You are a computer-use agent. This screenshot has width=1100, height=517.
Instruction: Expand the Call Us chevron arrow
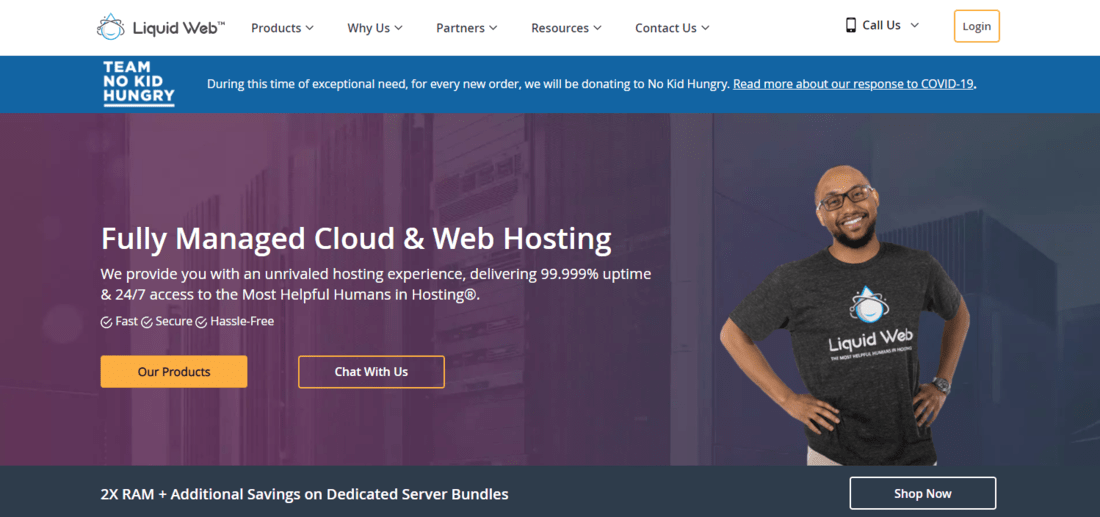(914, 25)
